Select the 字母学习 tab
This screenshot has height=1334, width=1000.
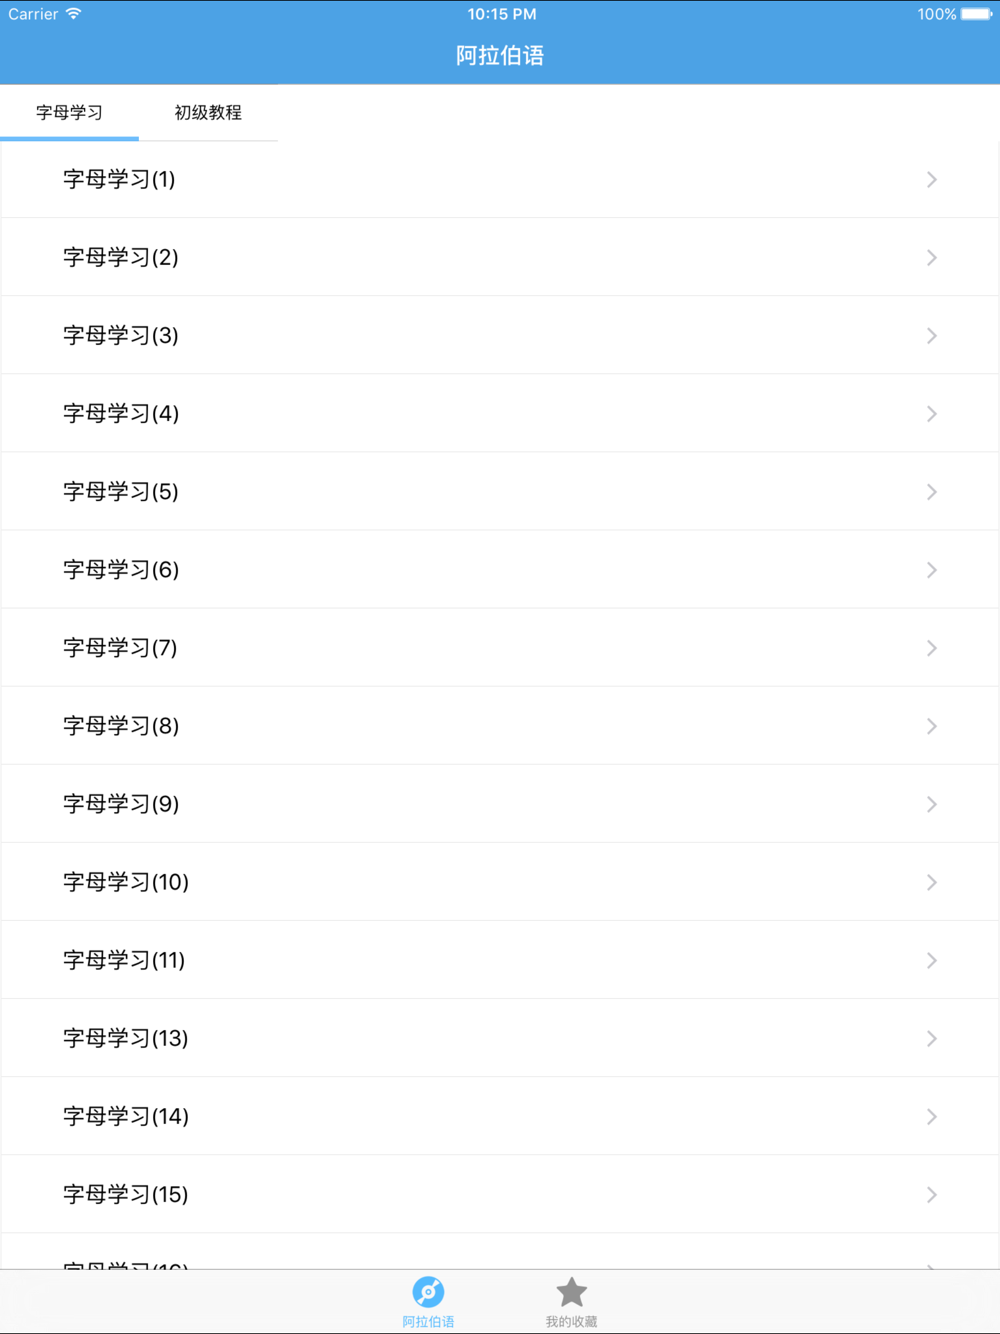69,112
